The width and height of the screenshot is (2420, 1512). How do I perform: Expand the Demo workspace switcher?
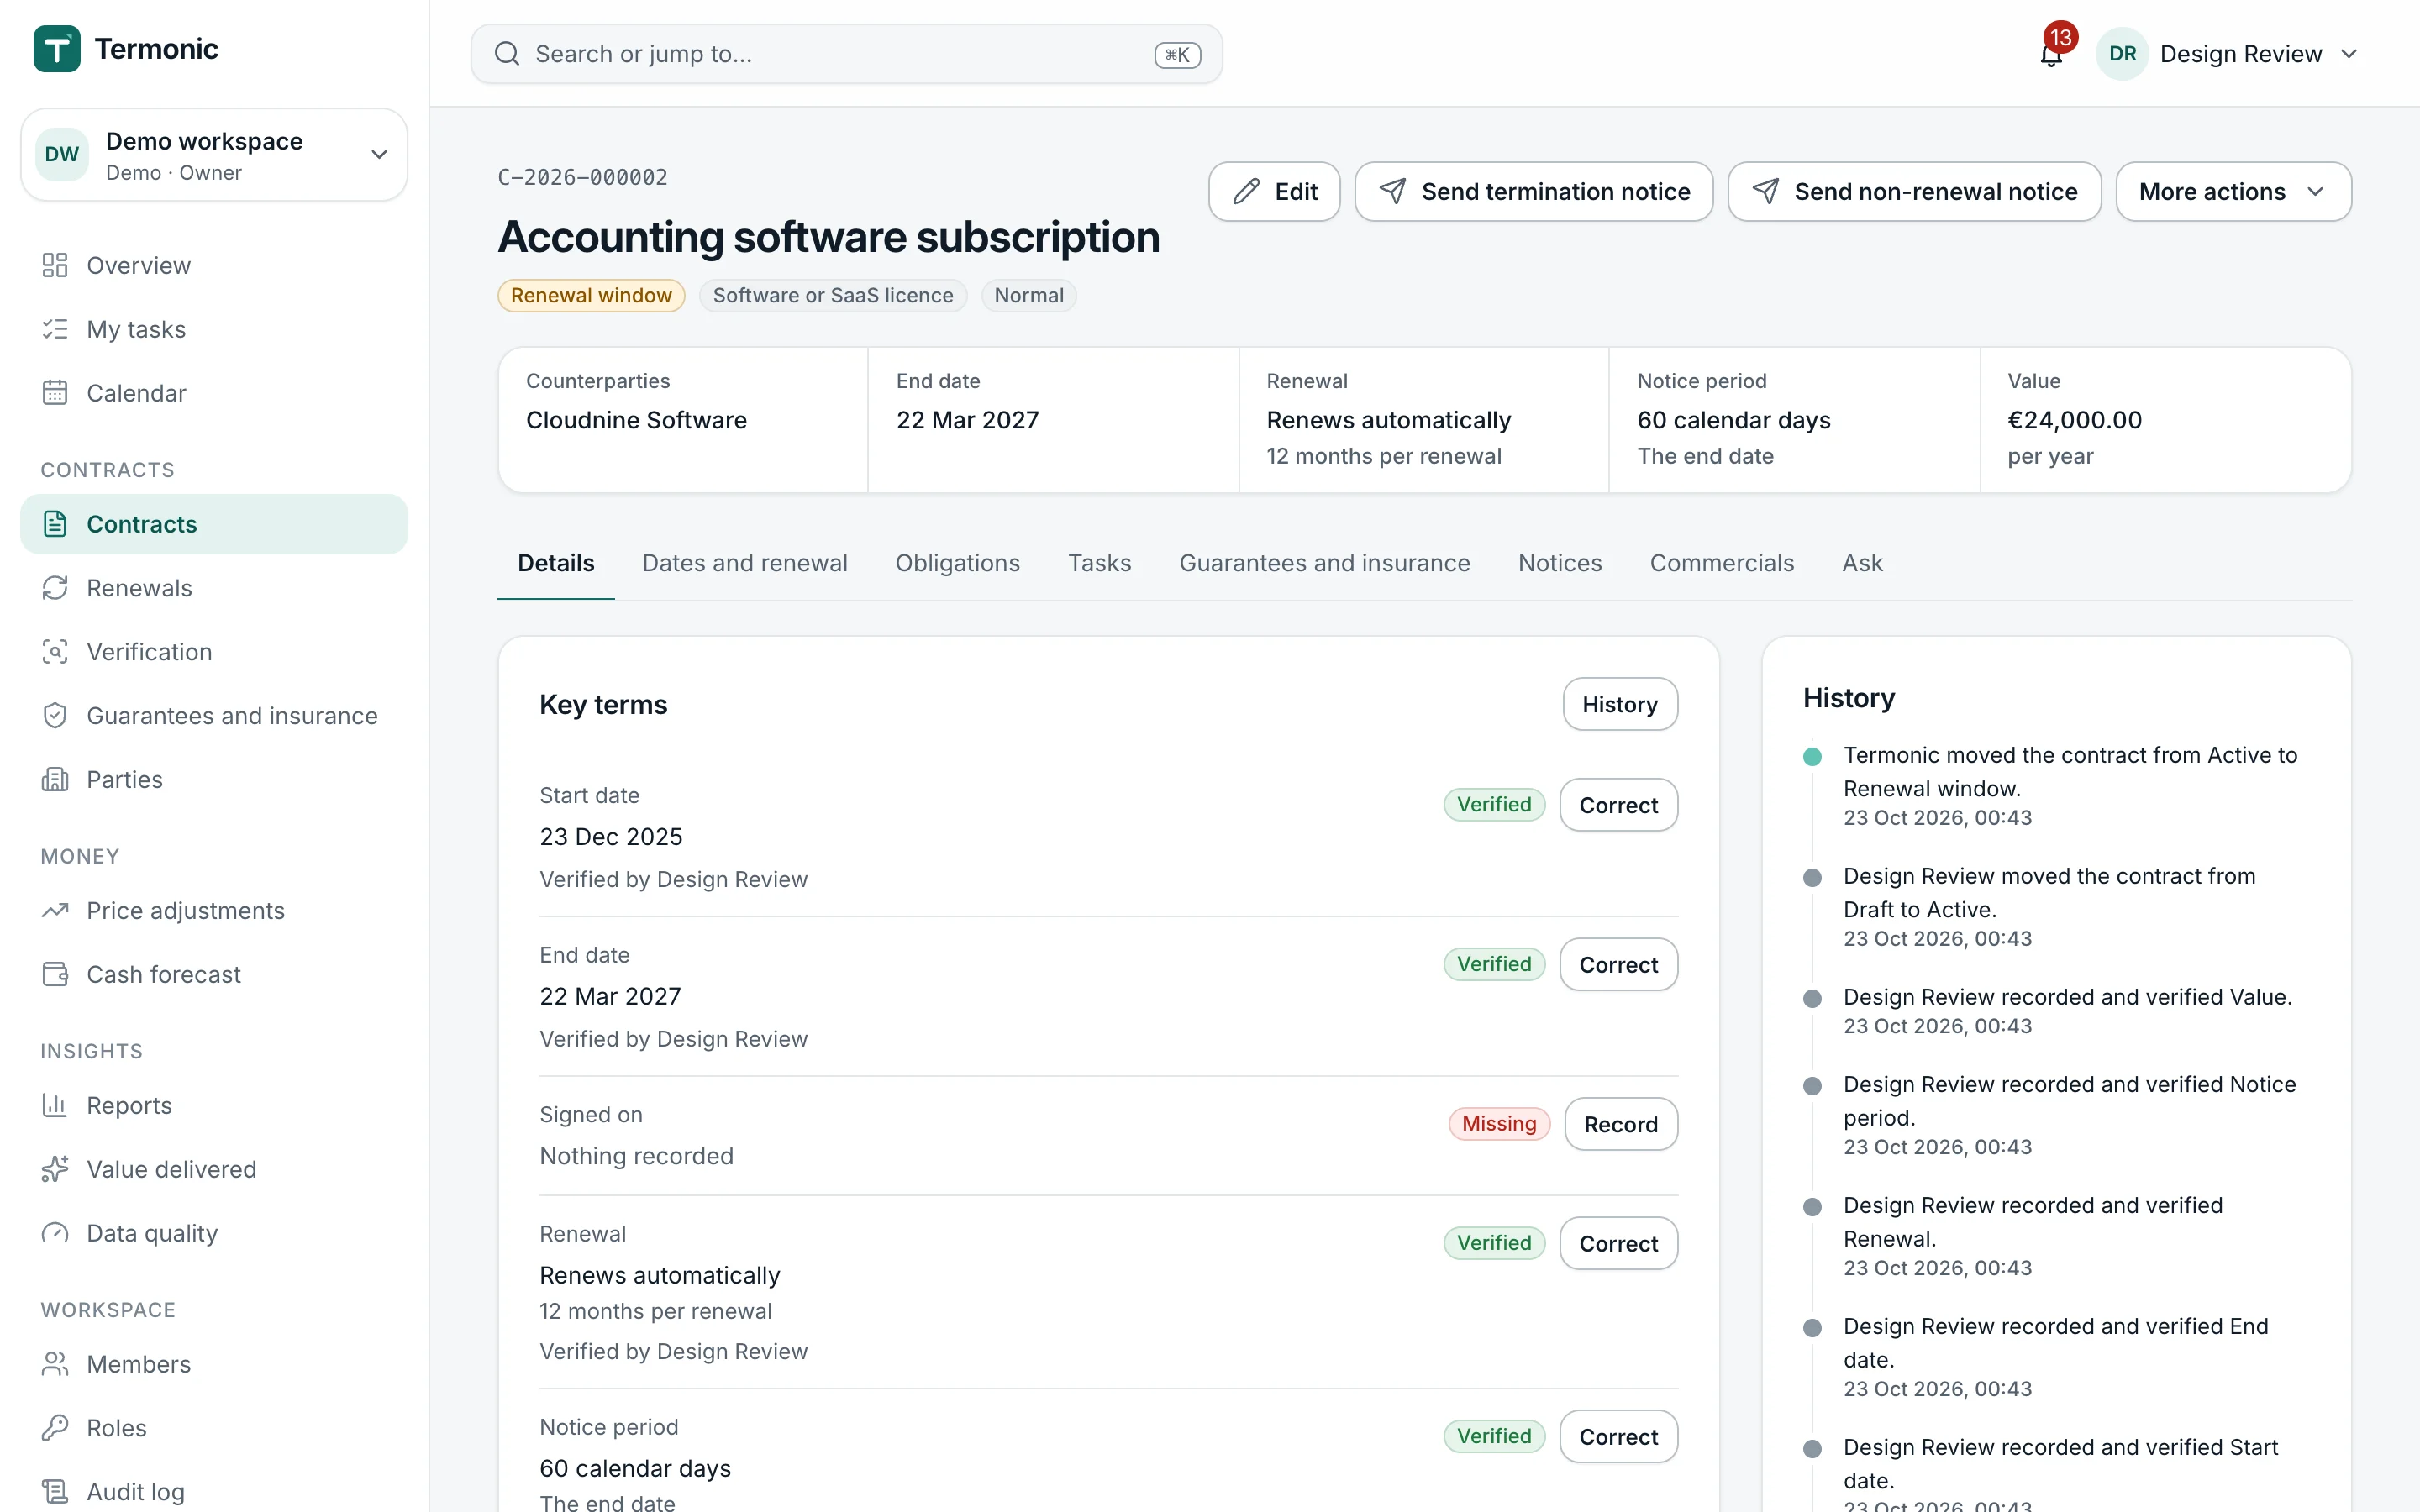click(214, 155)
